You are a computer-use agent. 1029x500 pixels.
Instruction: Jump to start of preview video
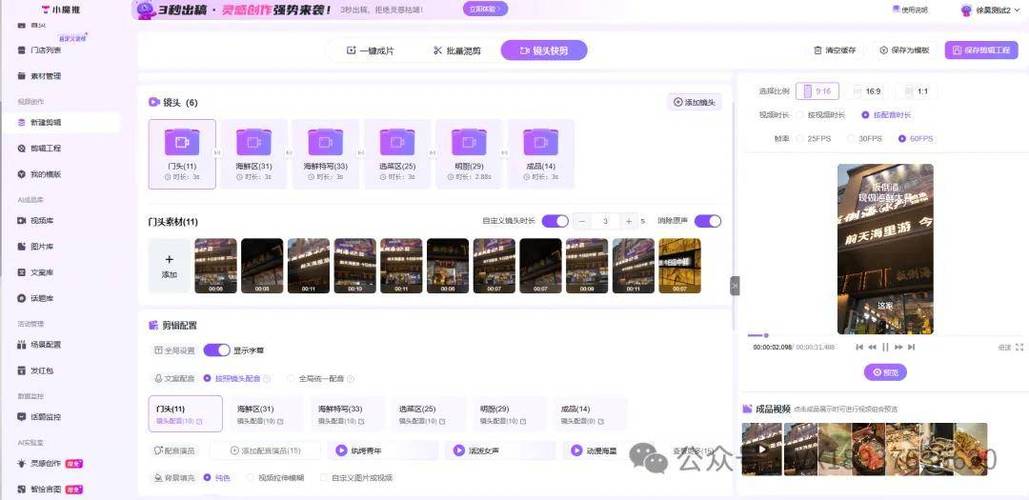(859, 347)
